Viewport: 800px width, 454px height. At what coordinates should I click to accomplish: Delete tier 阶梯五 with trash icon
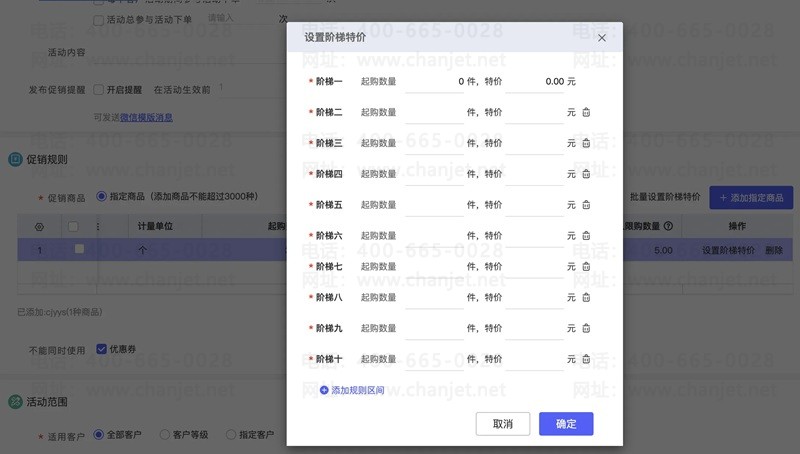586,205
